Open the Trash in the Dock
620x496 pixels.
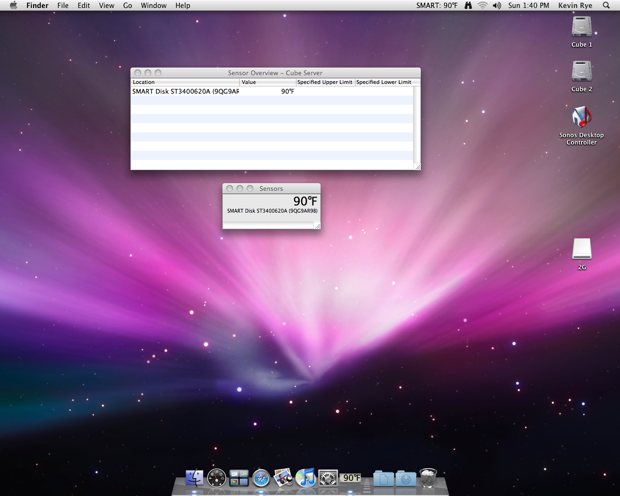coord(428,477)
